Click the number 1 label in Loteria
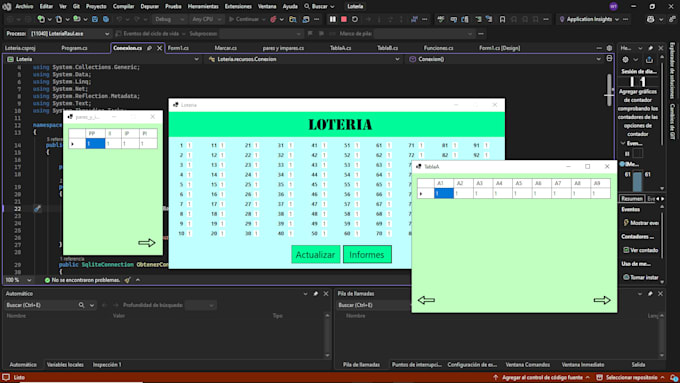This screenshot has width=680, height=383. (181, 146)
